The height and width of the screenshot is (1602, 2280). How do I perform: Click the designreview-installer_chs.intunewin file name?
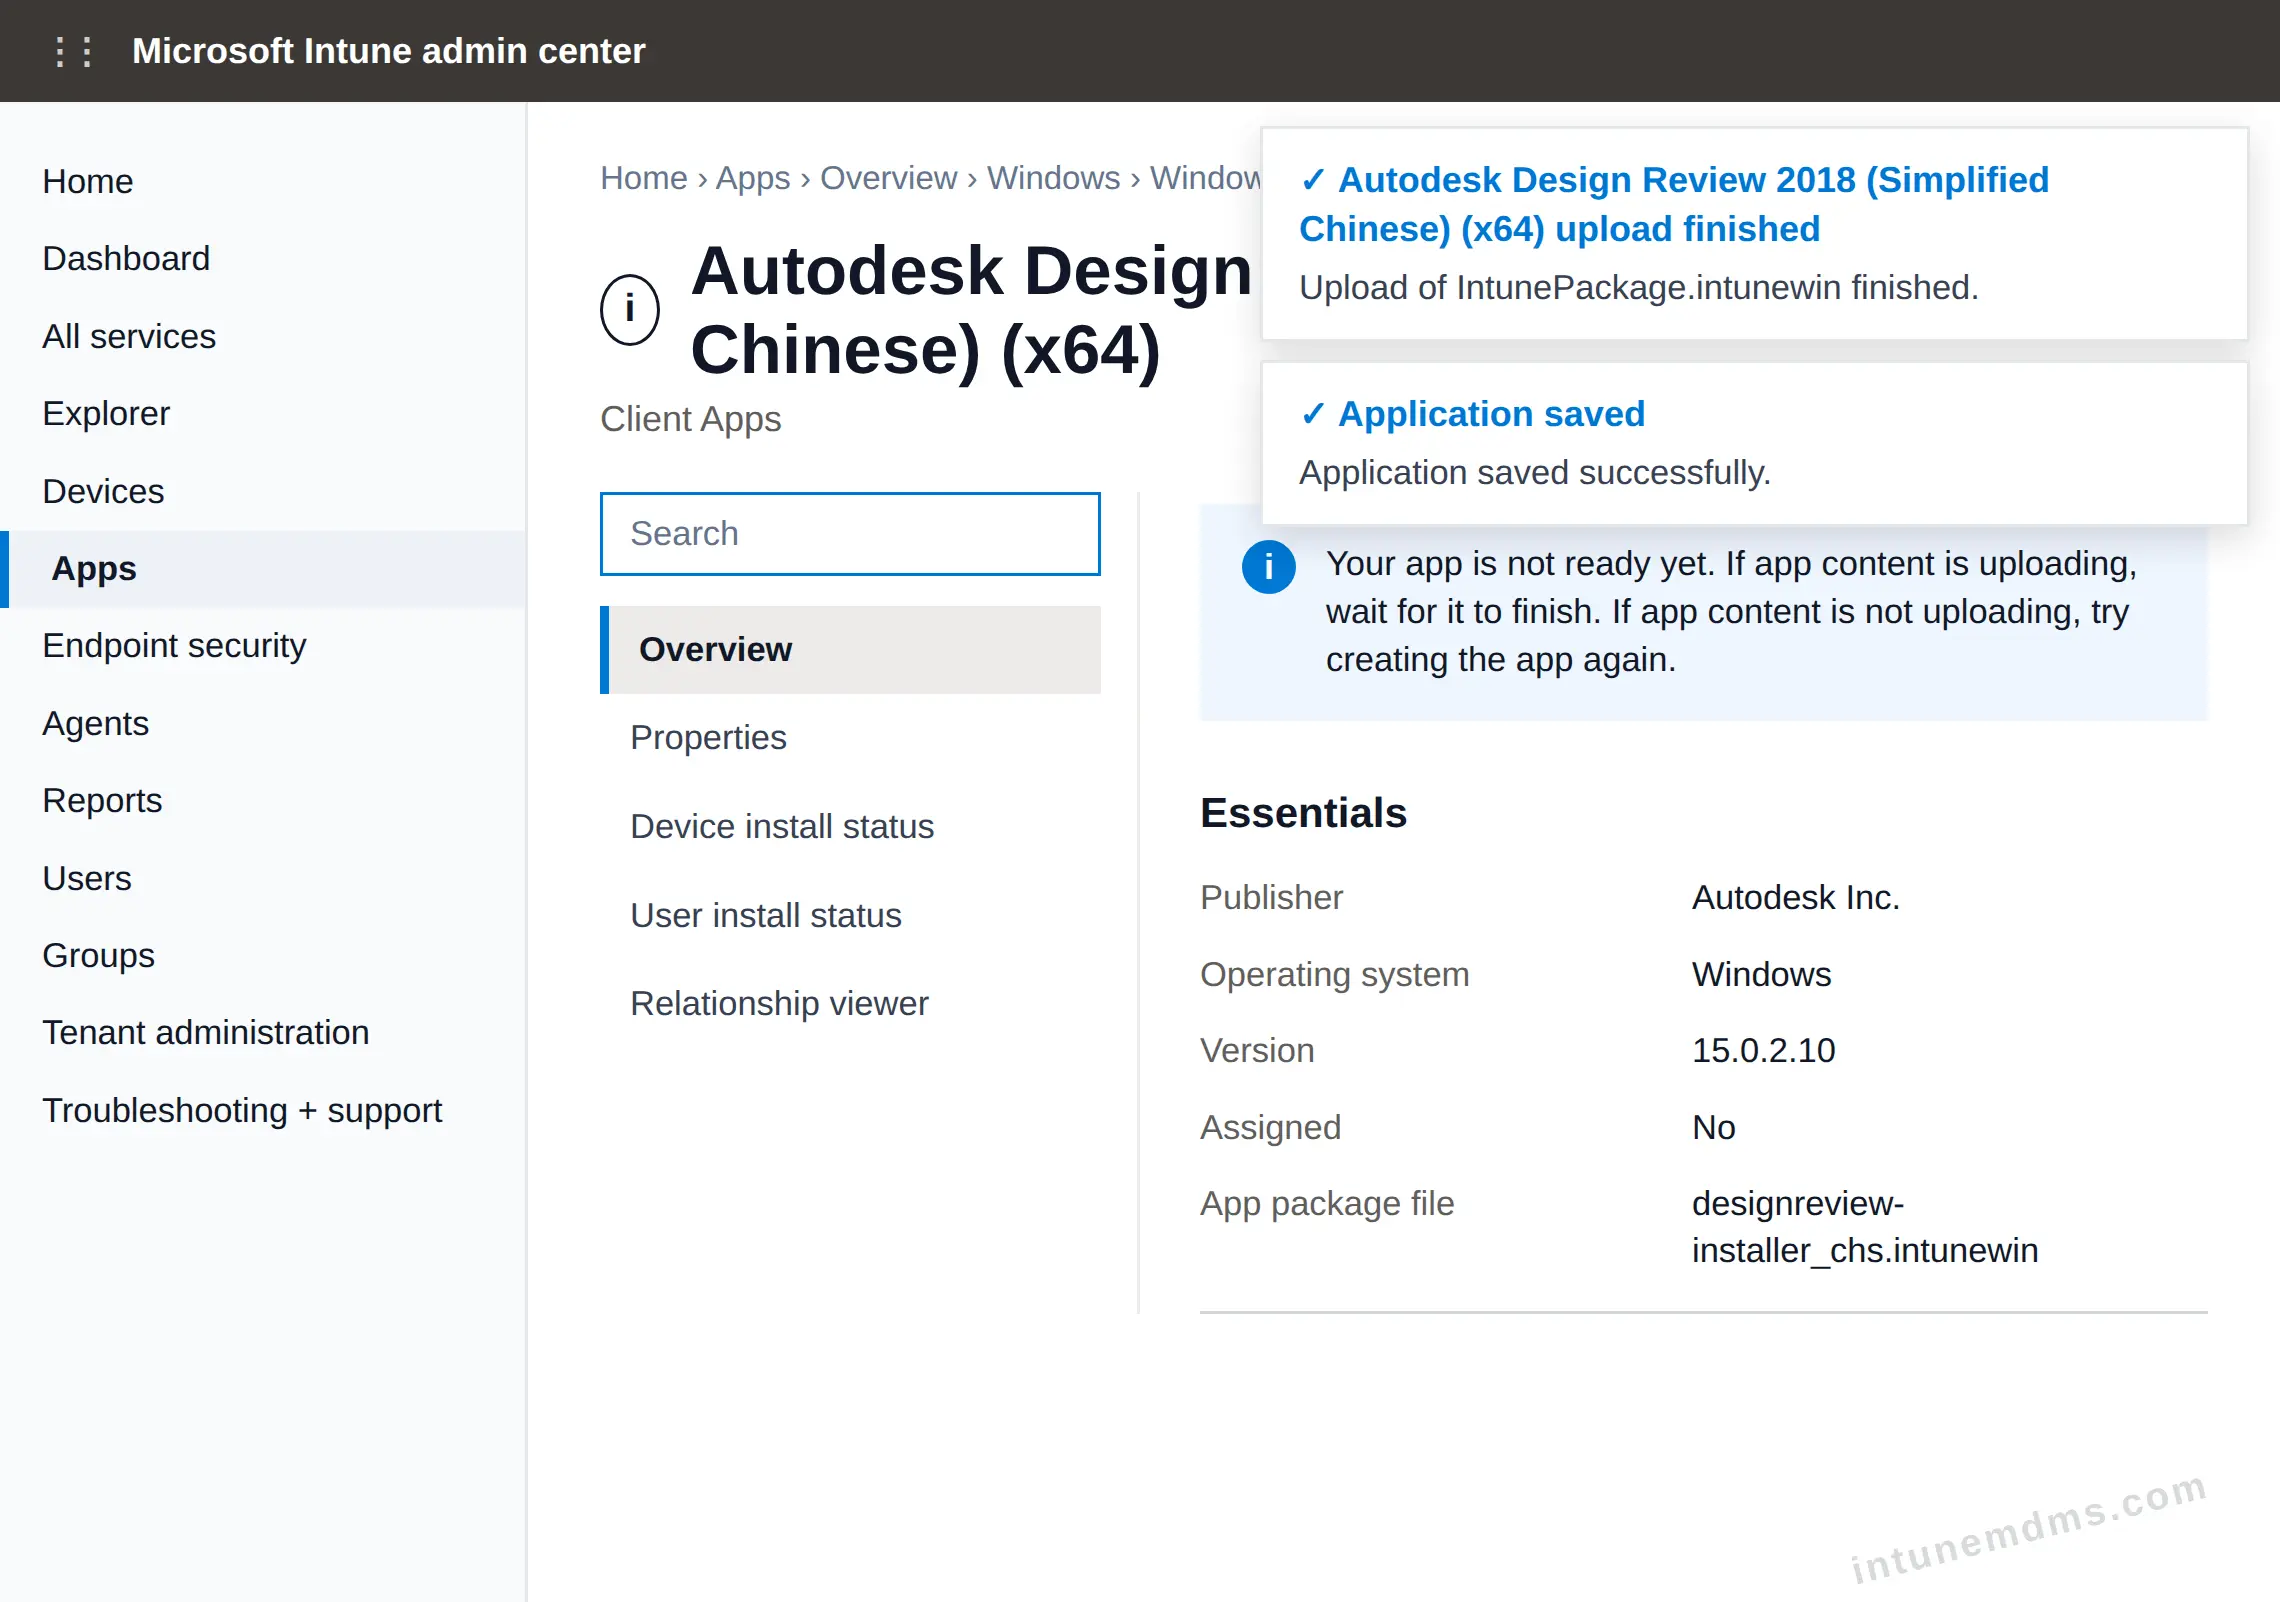(x=1865, y=1227)
